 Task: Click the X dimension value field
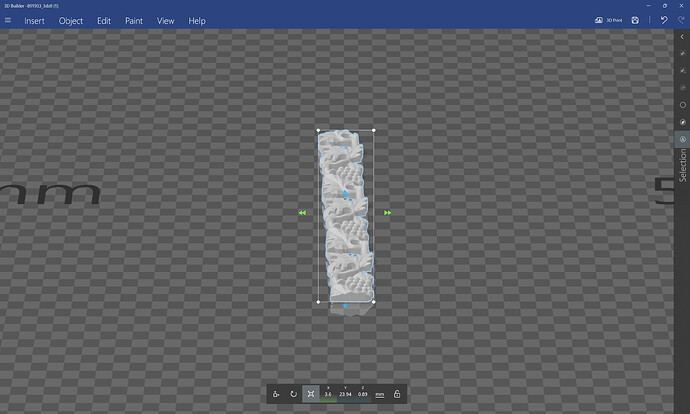pyautogui.click(x=328, y=394)
